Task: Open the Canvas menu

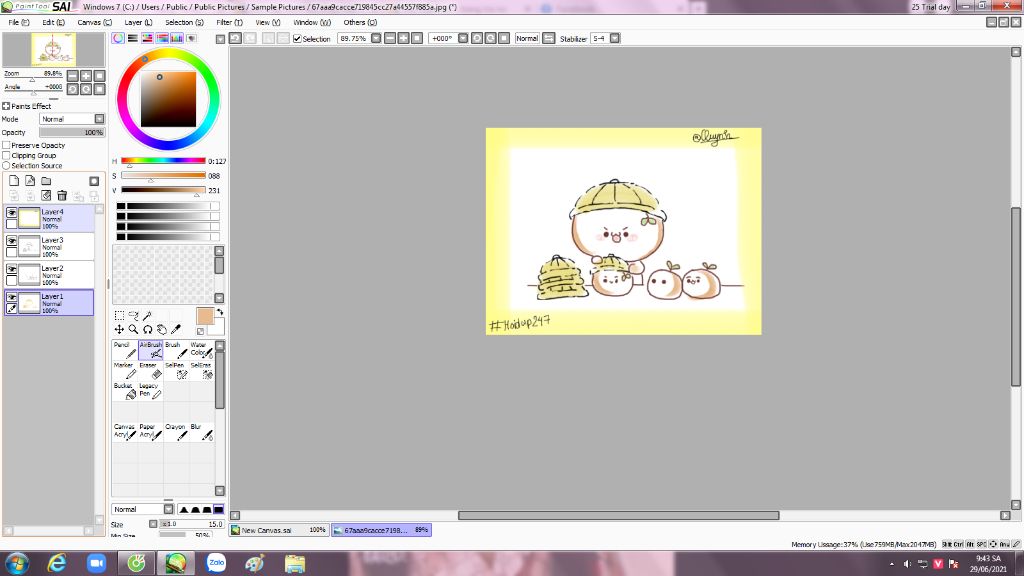Action: point(95,22)
